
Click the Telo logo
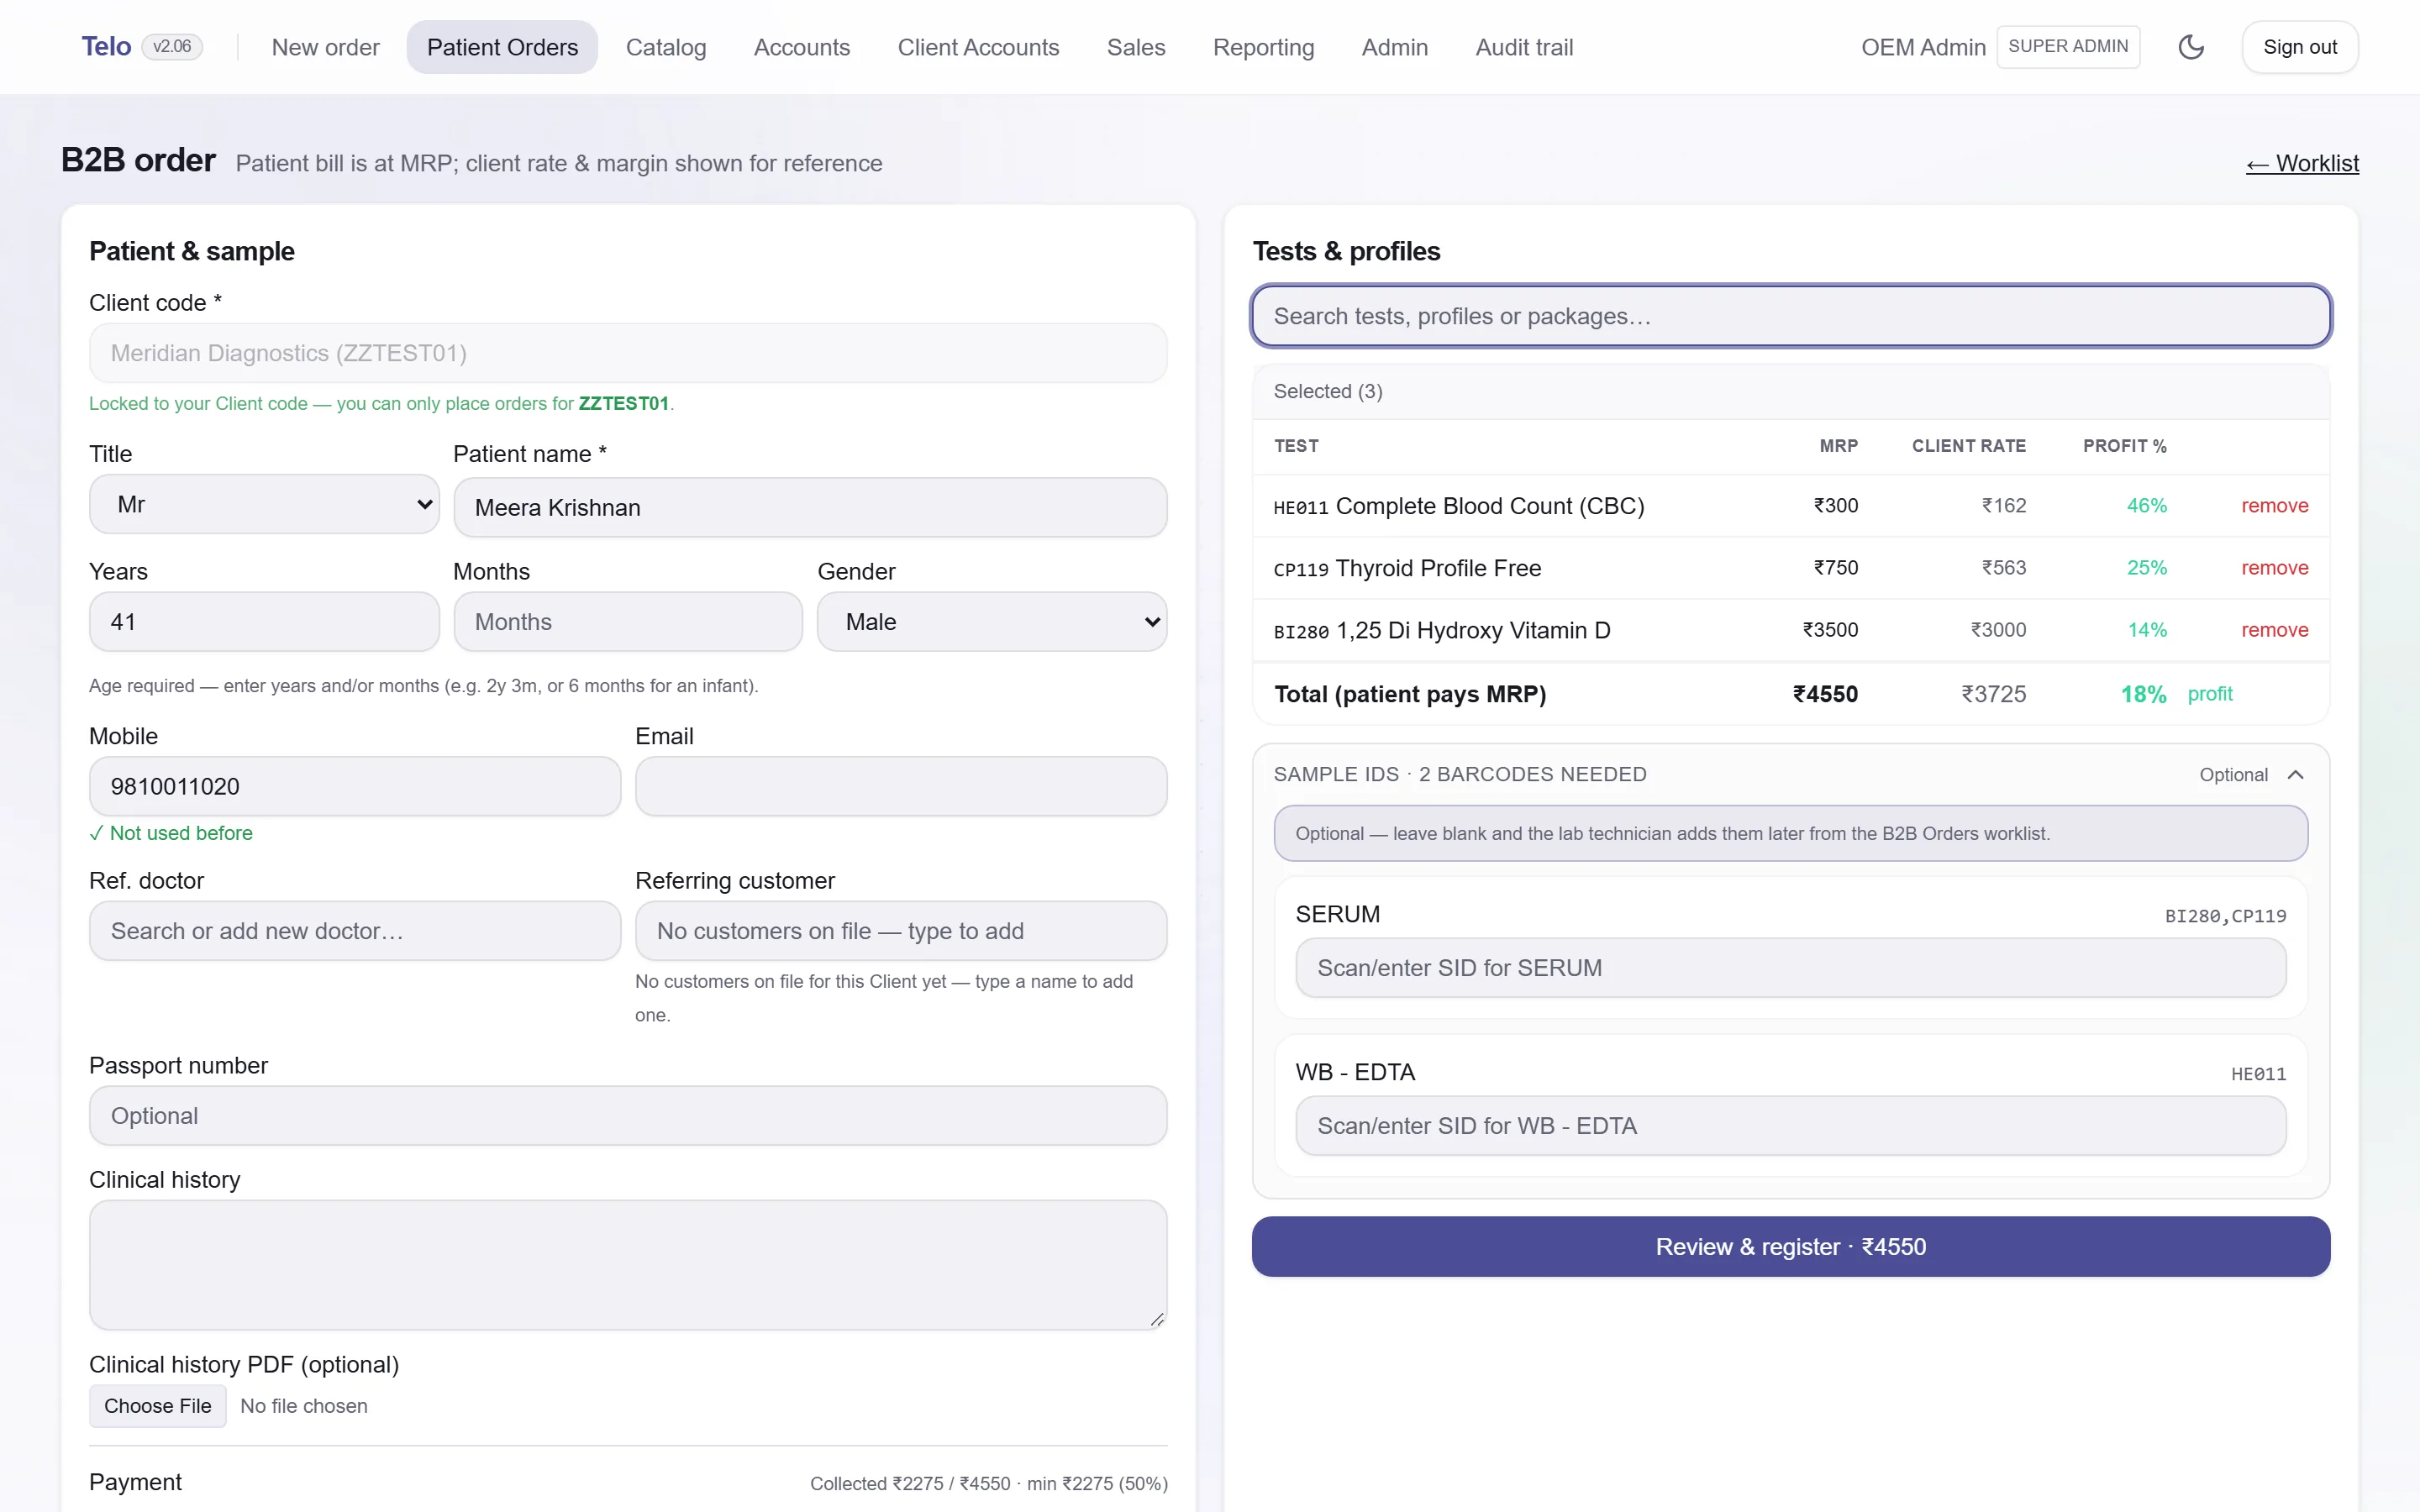point(106,47)
